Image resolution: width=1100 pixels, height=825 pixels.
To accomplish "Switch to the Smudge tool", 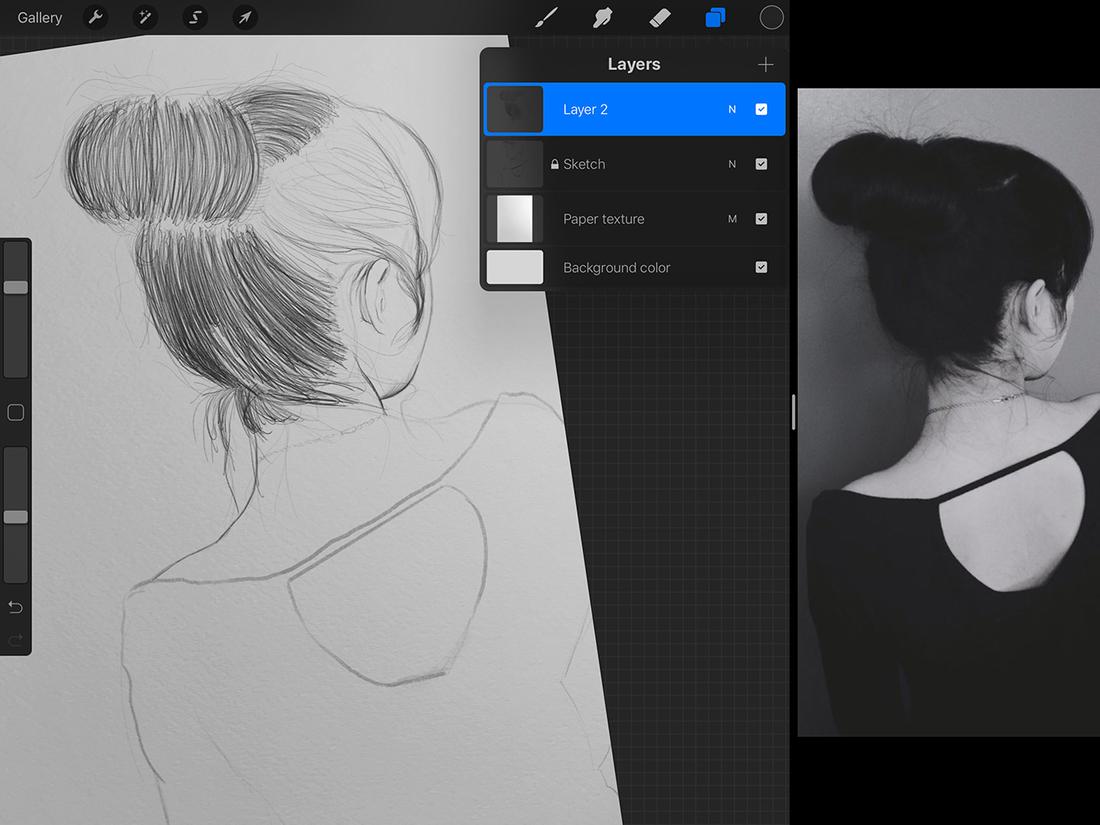I will pyautogui.click(x=603, y=17).
